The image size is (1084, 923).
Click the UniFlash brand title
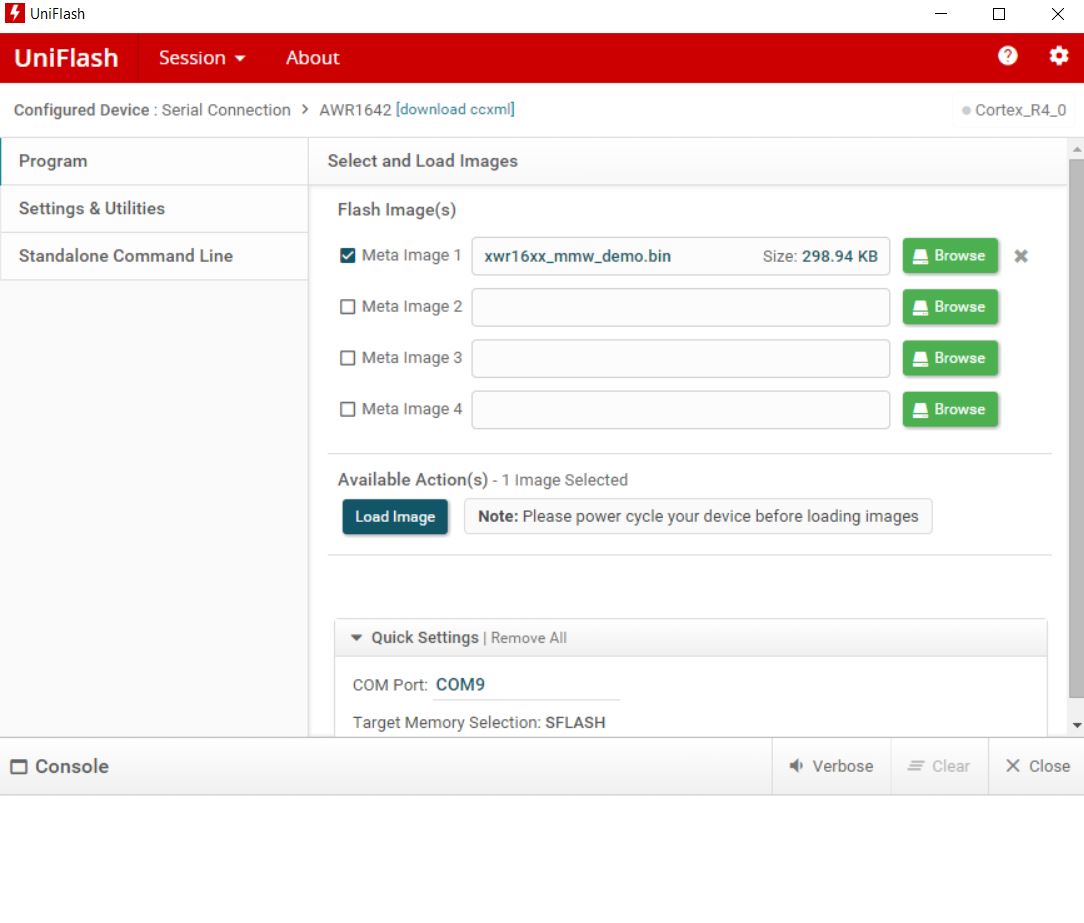point(66,58)
